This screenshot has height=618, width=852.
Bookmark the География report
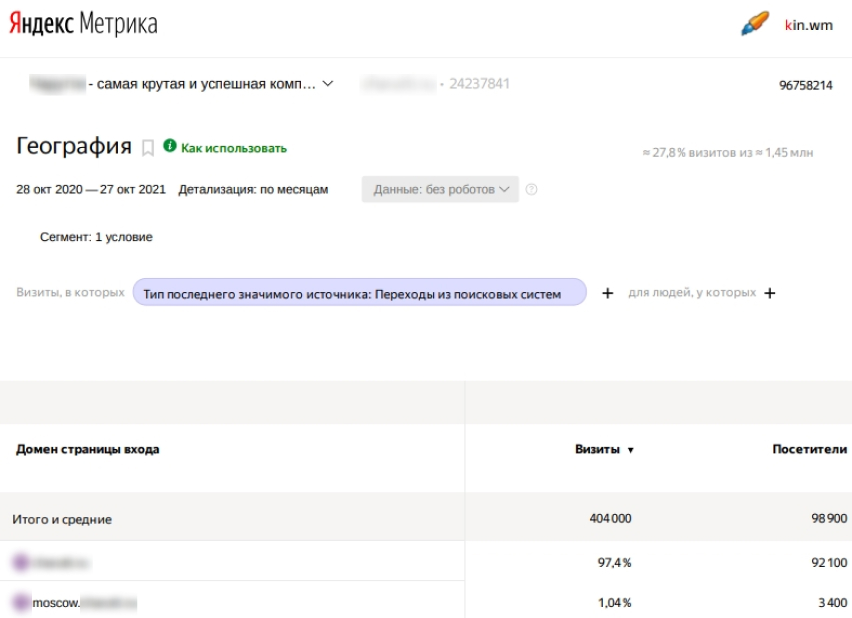click(x=148, y=149)
